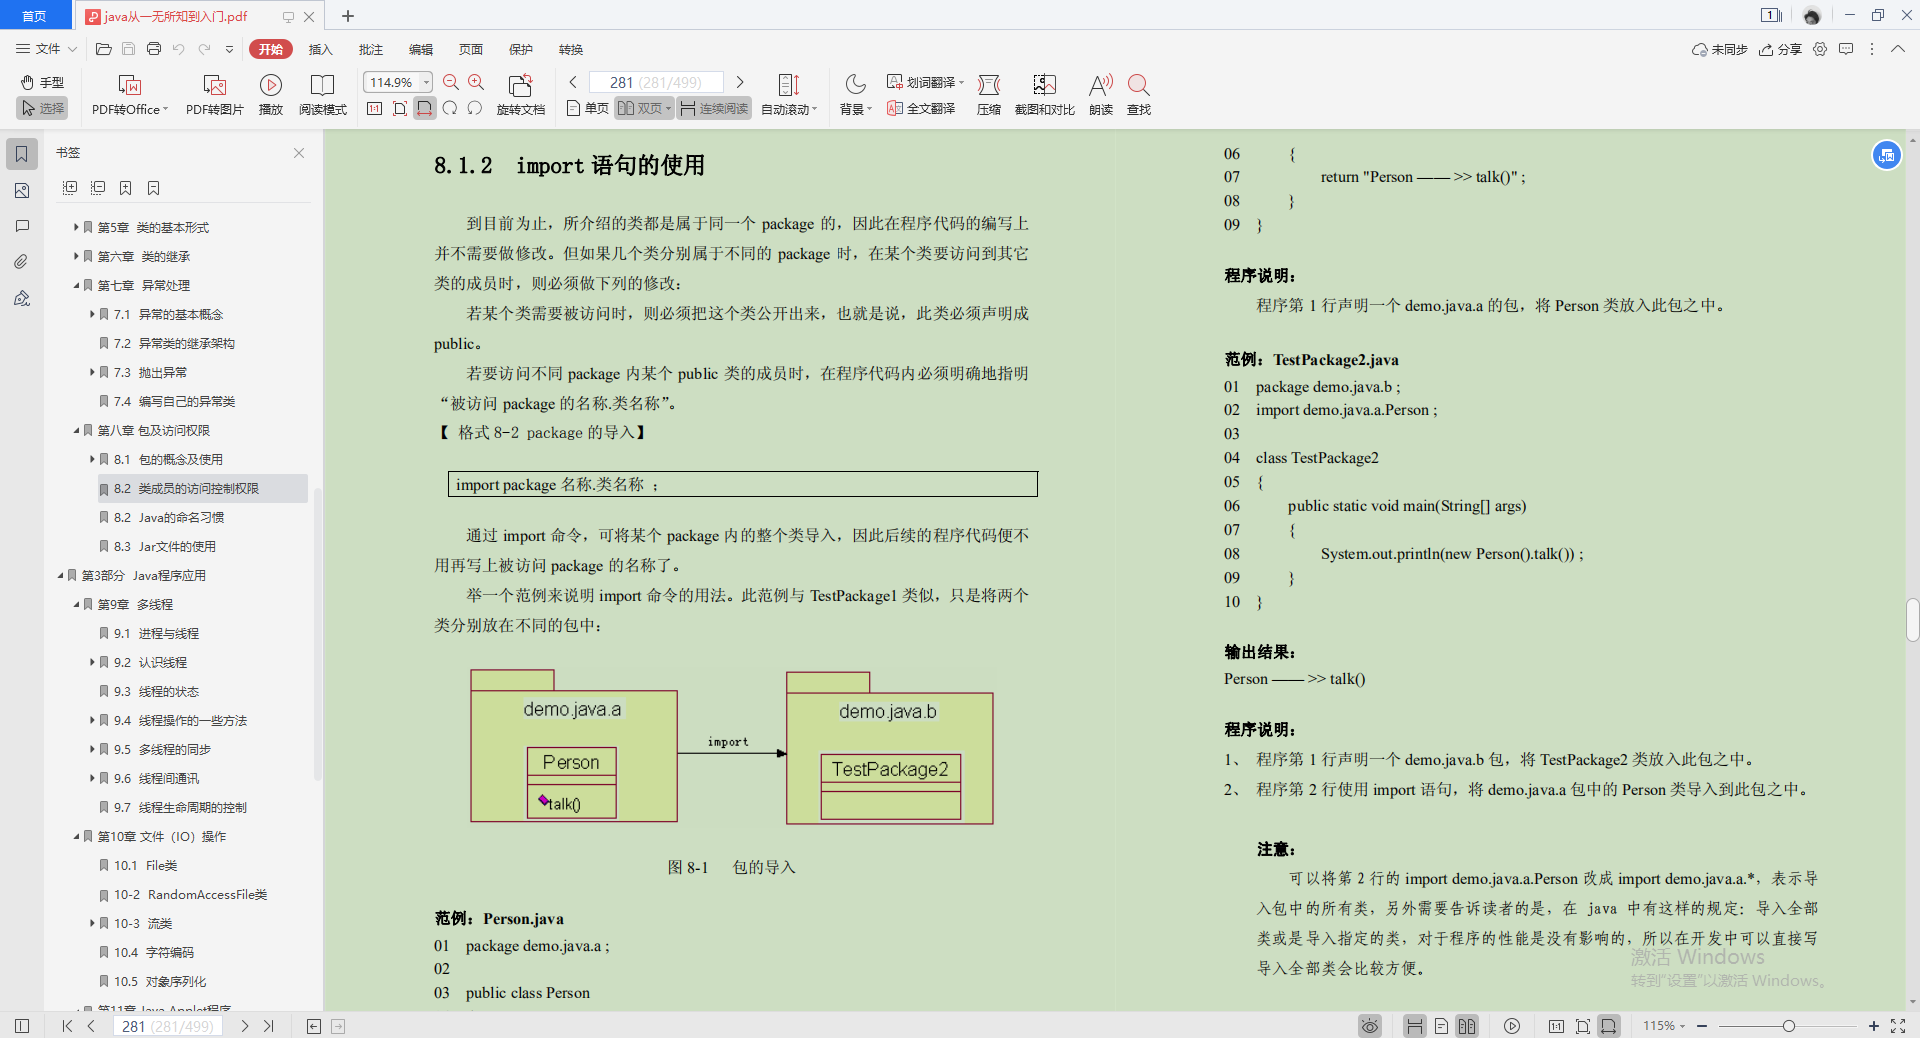Switch to the 插入 ribbon tab
This screenshot has width=1920, height=1038.
pyautogui.click(x=320, y=49)
